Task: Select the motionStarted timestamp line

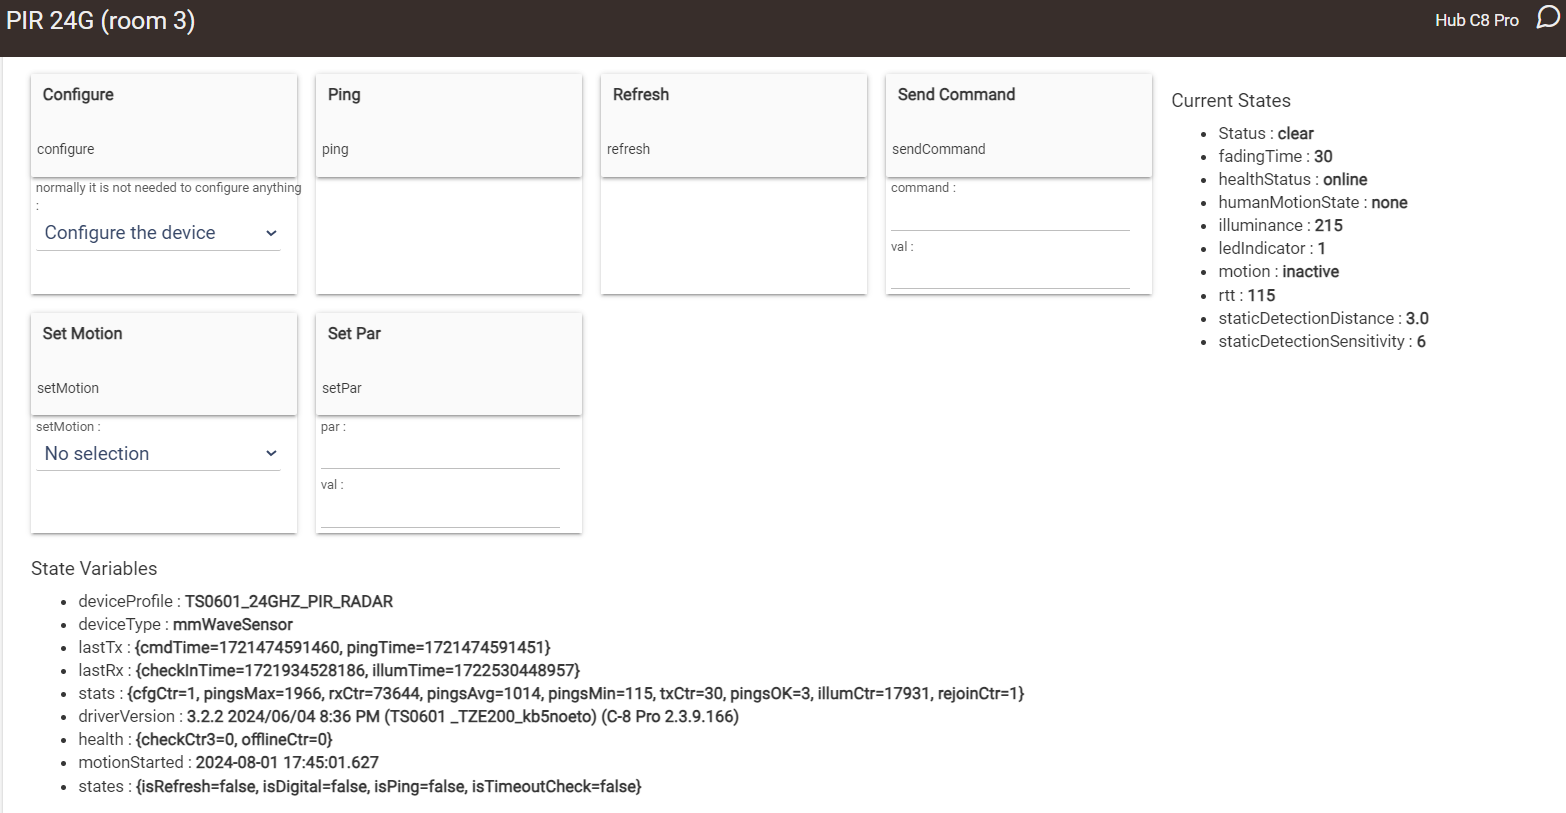Action: click(x=228, y=762)
